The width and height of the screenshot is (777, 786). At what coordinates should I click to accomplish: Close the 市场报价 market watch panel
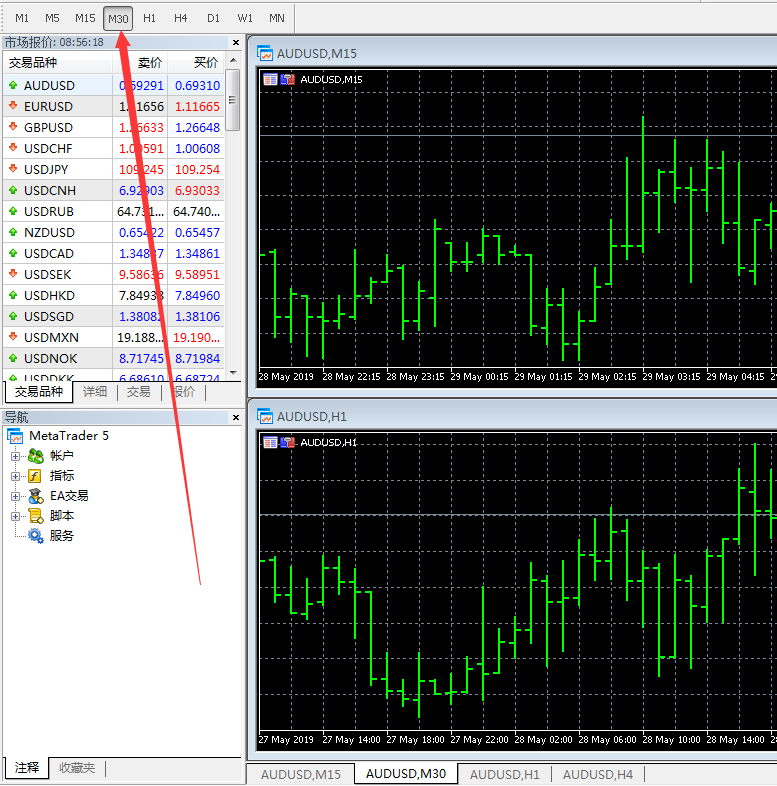(236, 43)
